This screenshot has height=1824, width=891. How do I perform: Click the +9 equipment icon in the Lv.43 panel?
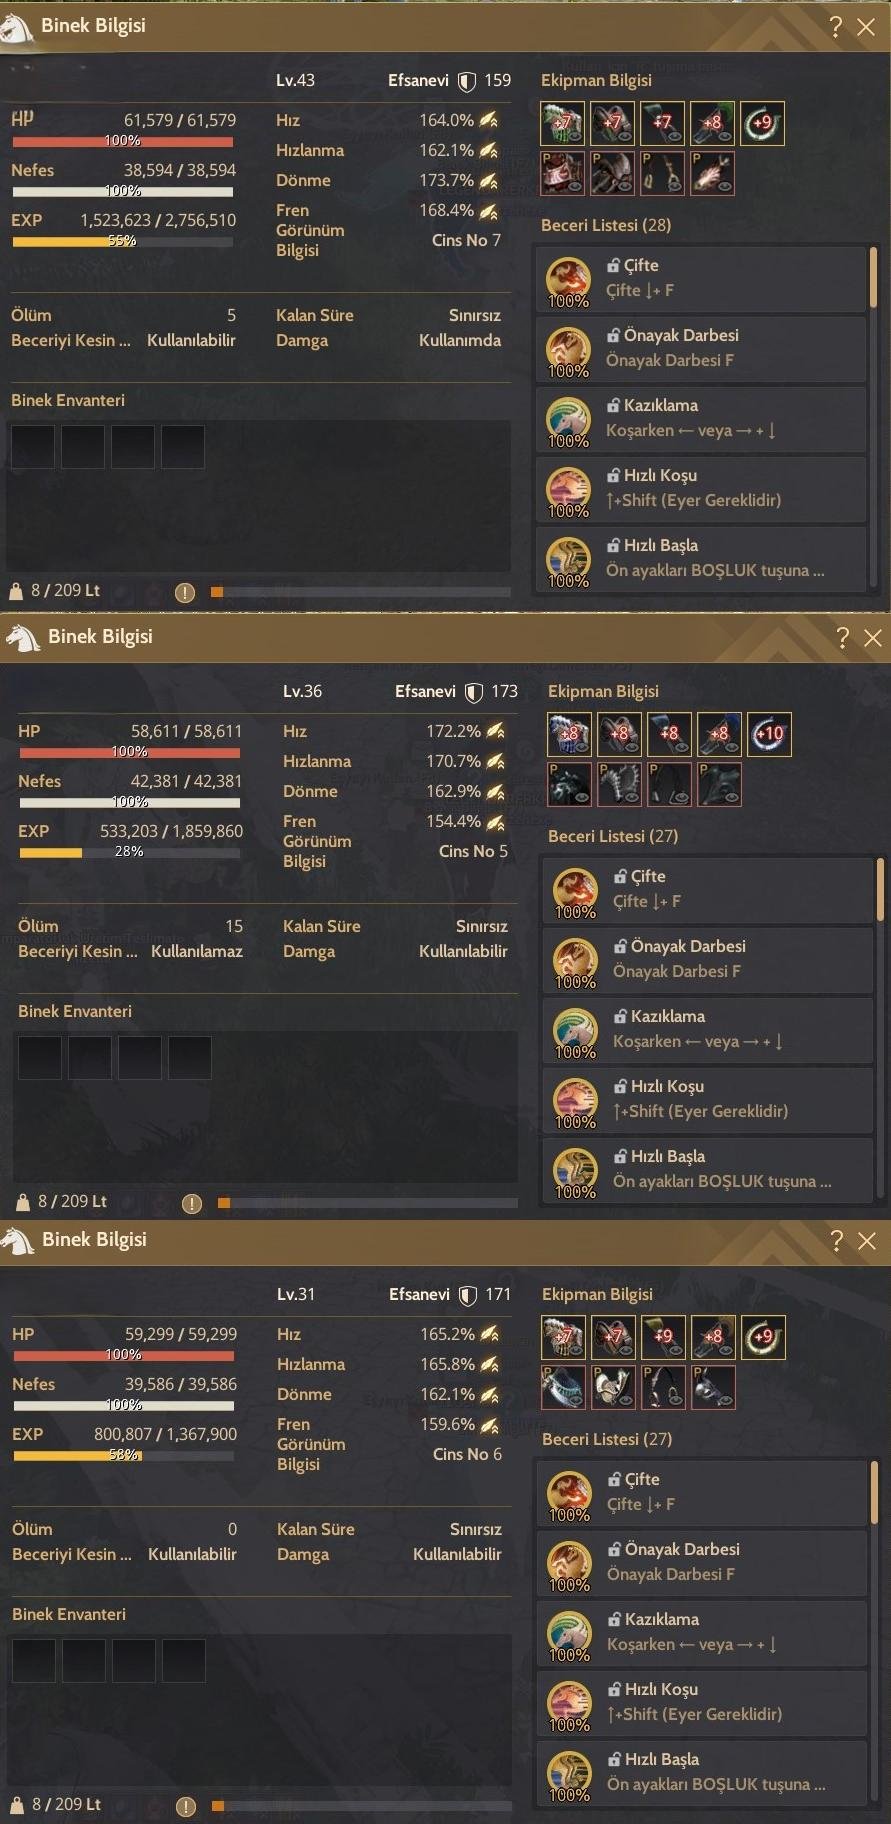[x=762, y=123]
